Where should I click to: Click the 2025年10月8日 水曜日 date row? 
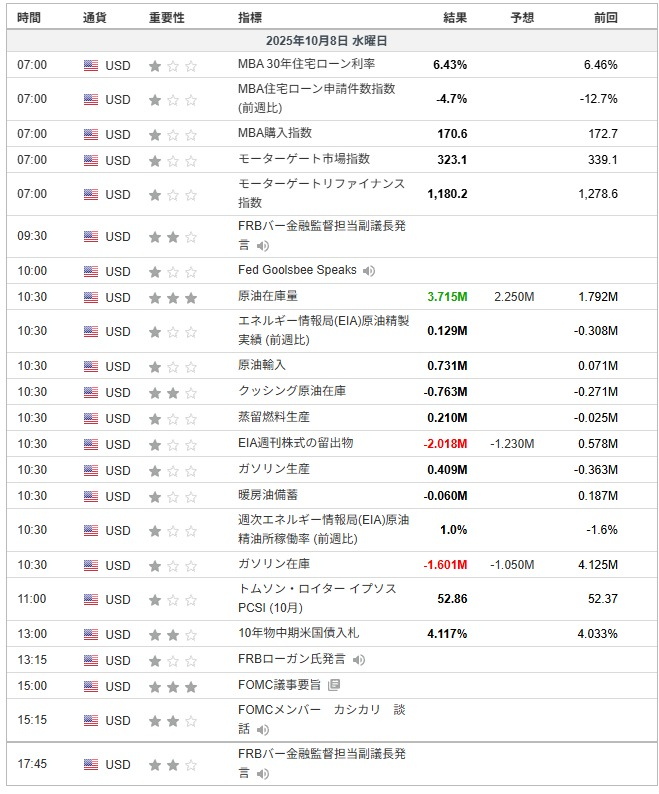pos(329,41)
